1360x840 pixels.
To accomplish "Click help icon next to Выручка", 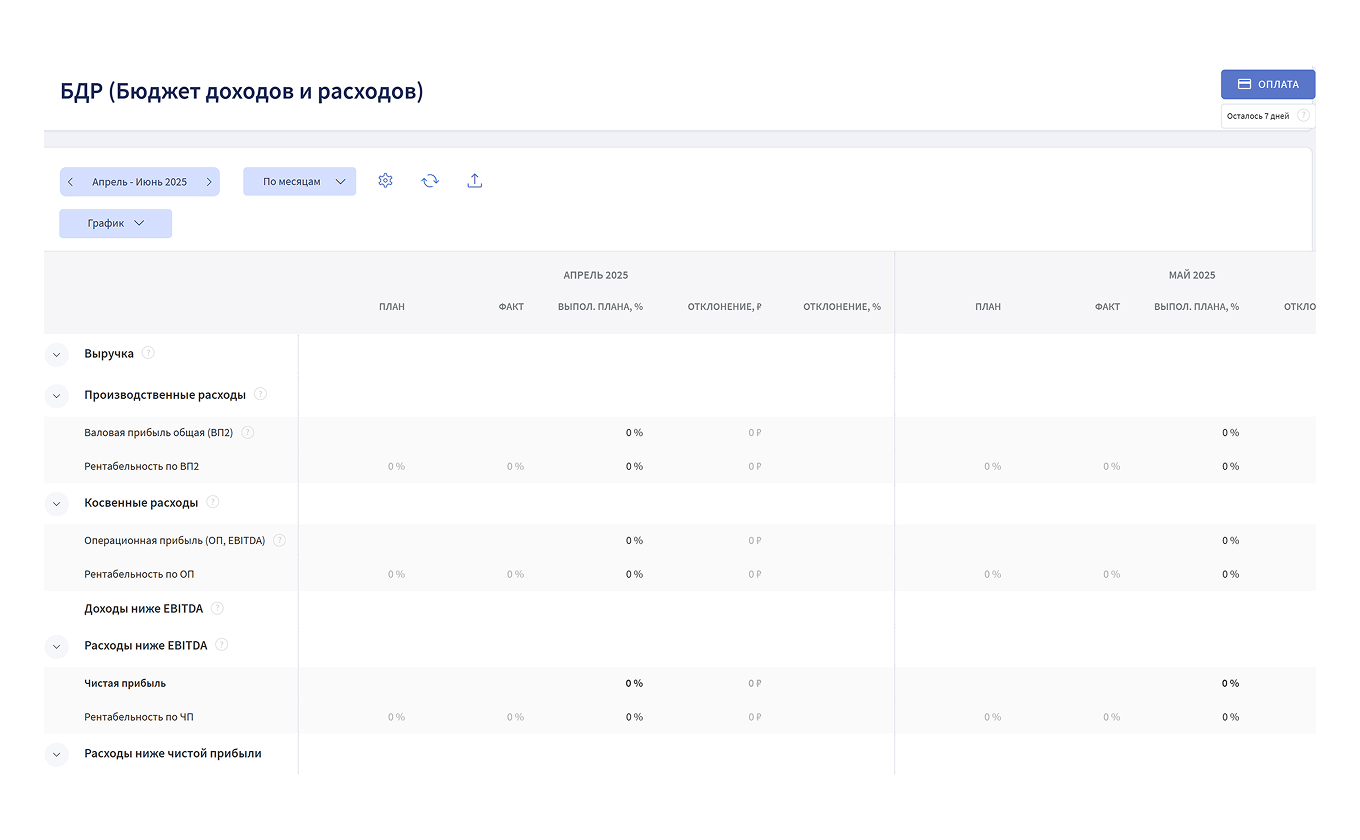I will [x=148, y=353].
